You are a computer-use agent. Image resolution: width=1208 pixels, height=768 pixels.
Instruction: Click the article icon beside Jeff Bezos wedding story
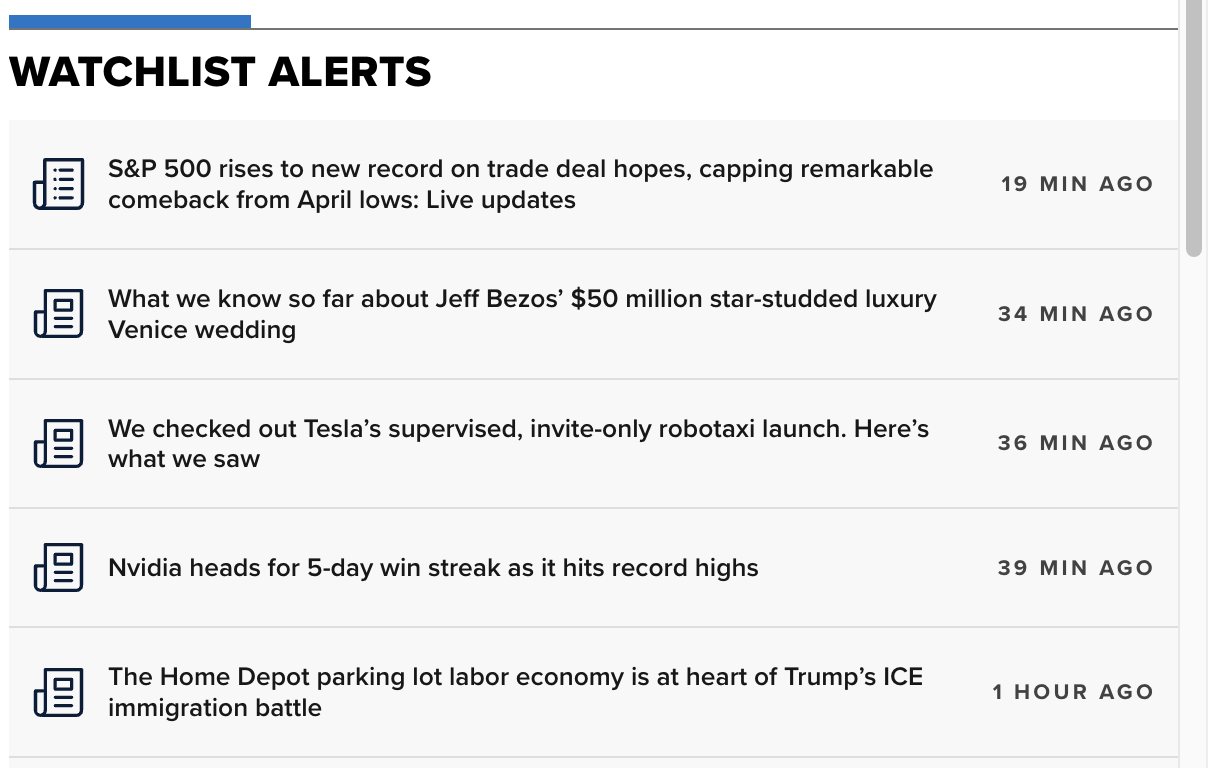click(59, 314)
